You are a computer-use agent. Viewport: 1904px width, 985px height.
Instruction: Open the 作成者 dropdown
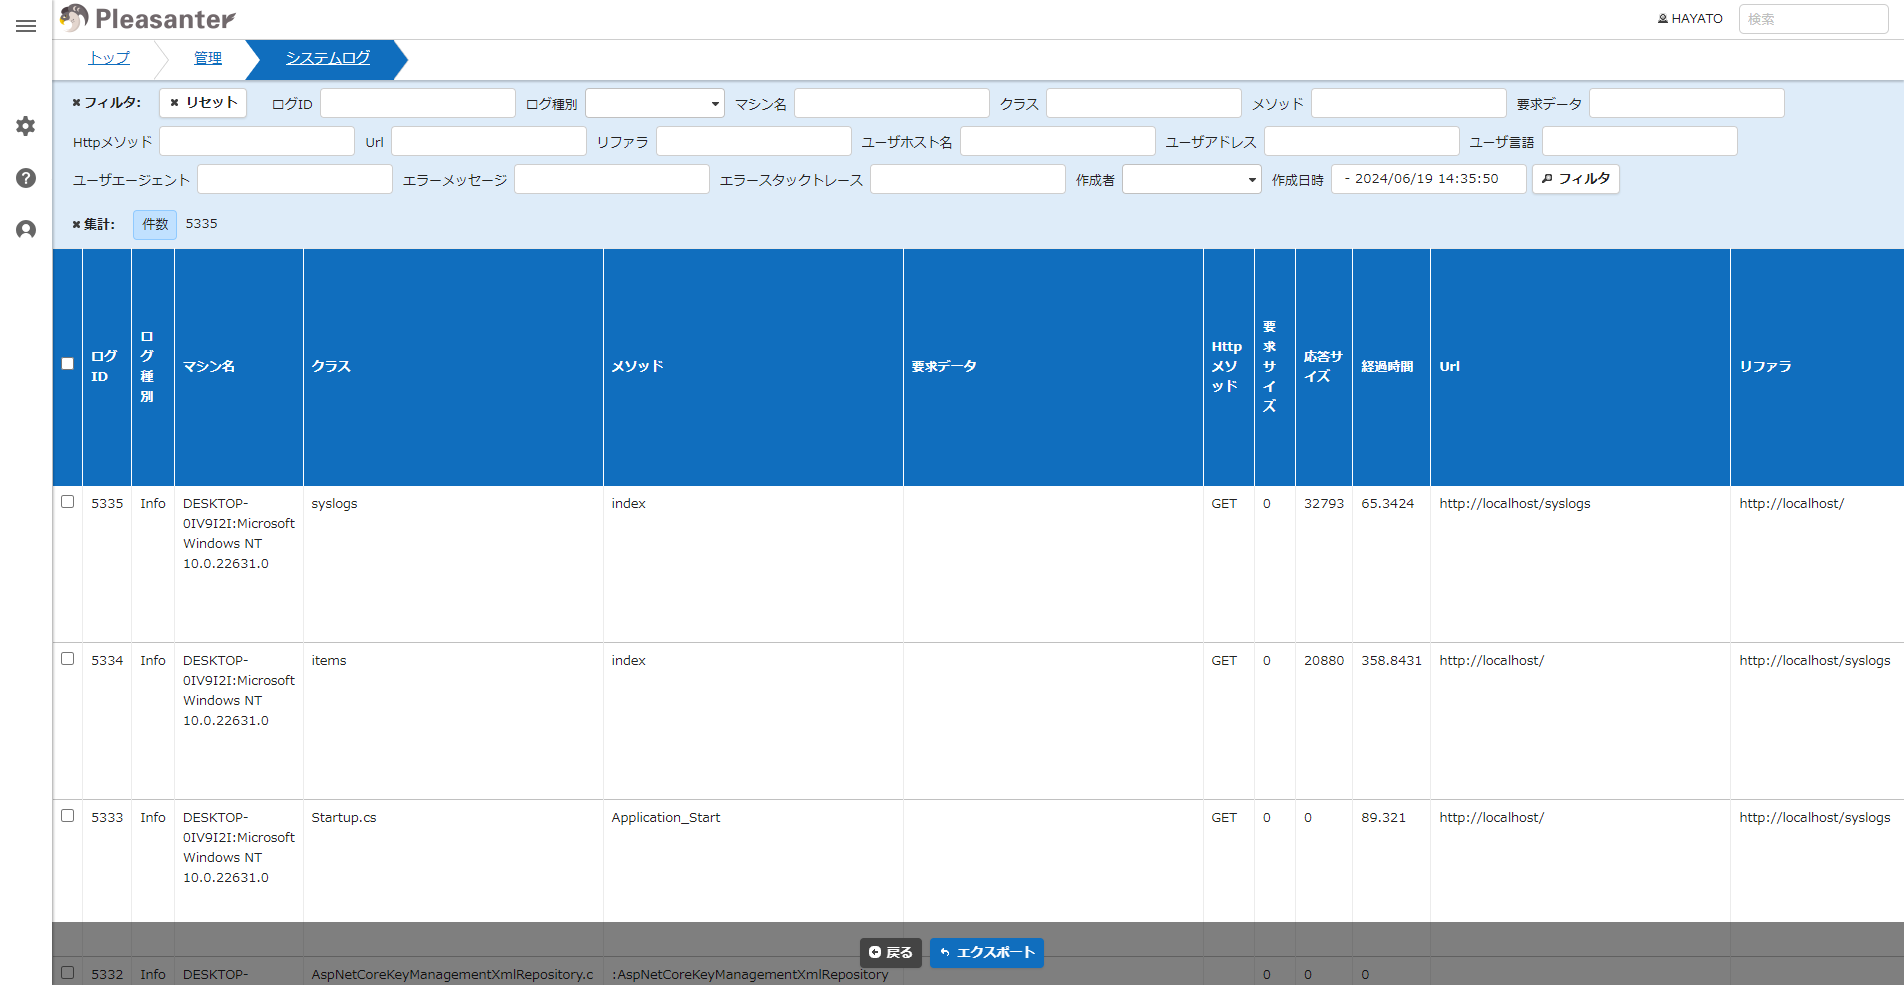coord(1192,179)
